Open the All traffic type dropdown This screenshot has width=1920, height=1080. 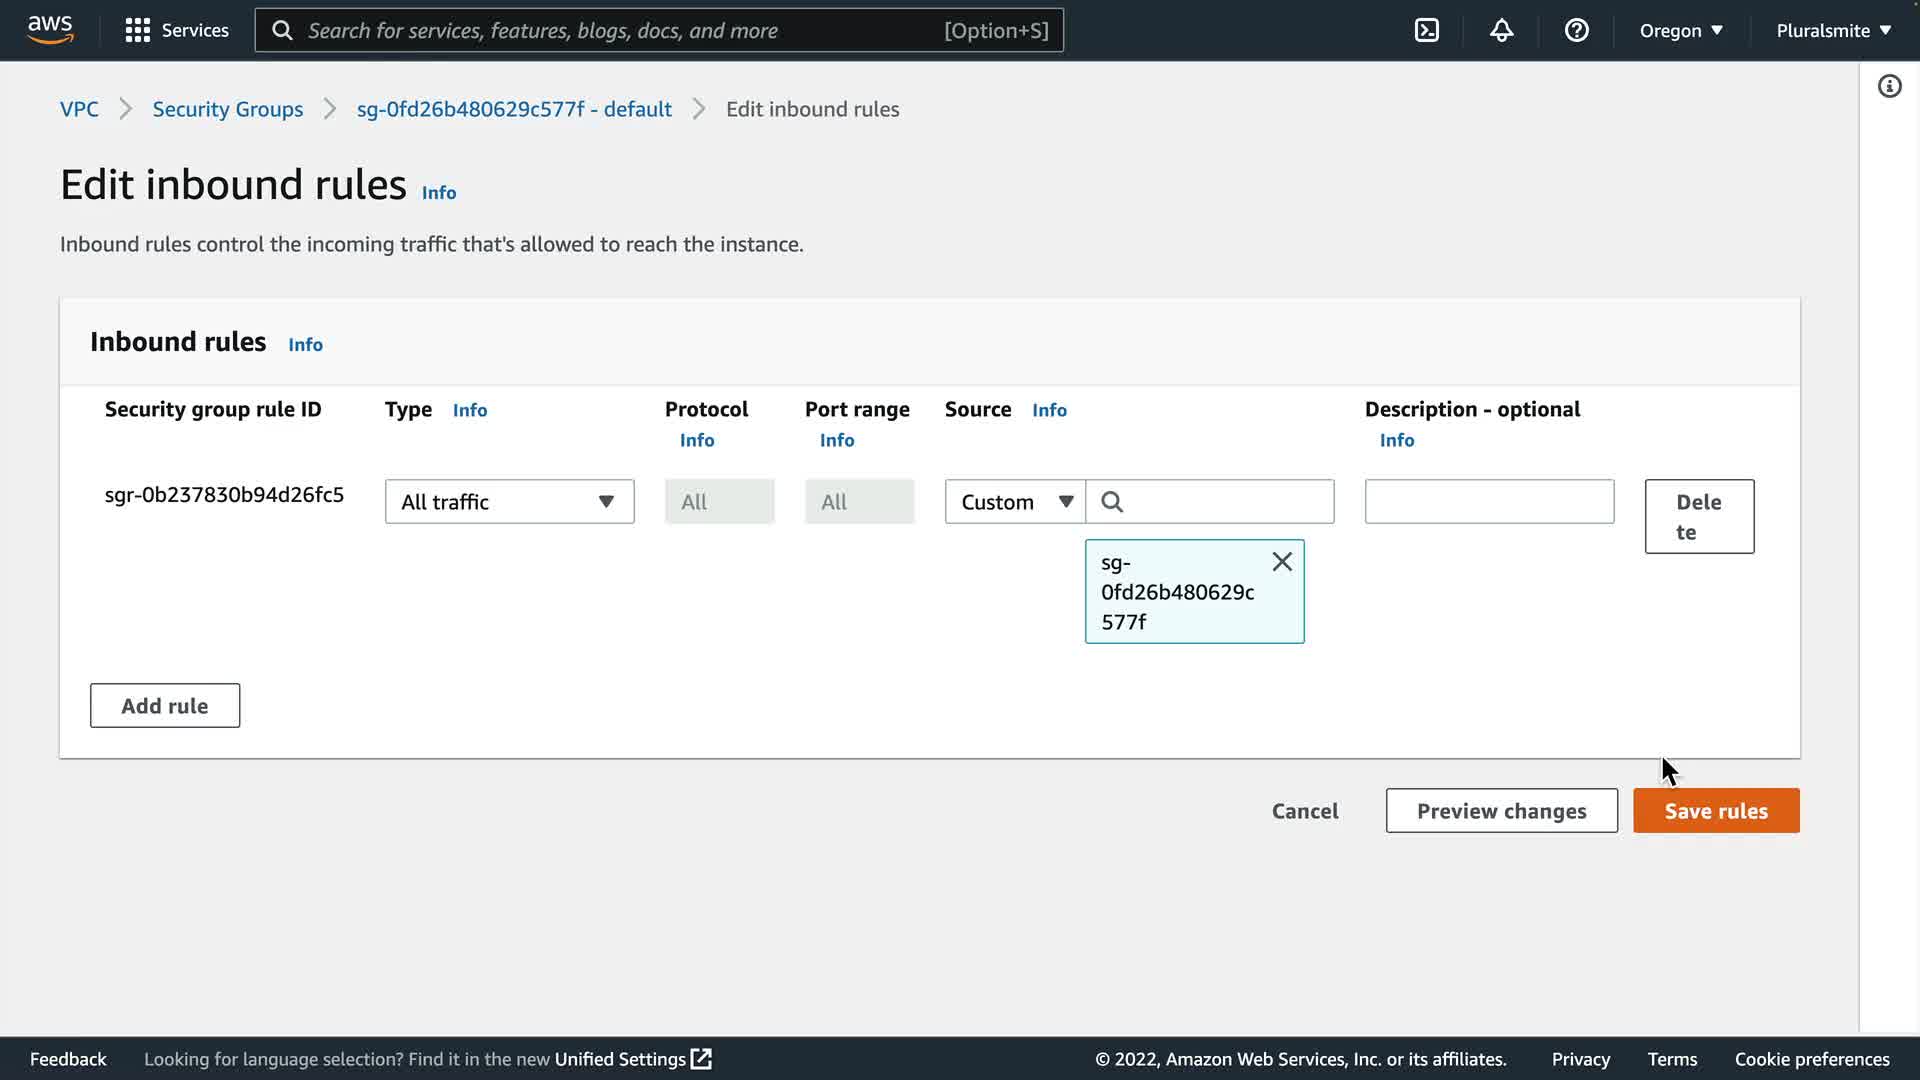tap(509, 502)
